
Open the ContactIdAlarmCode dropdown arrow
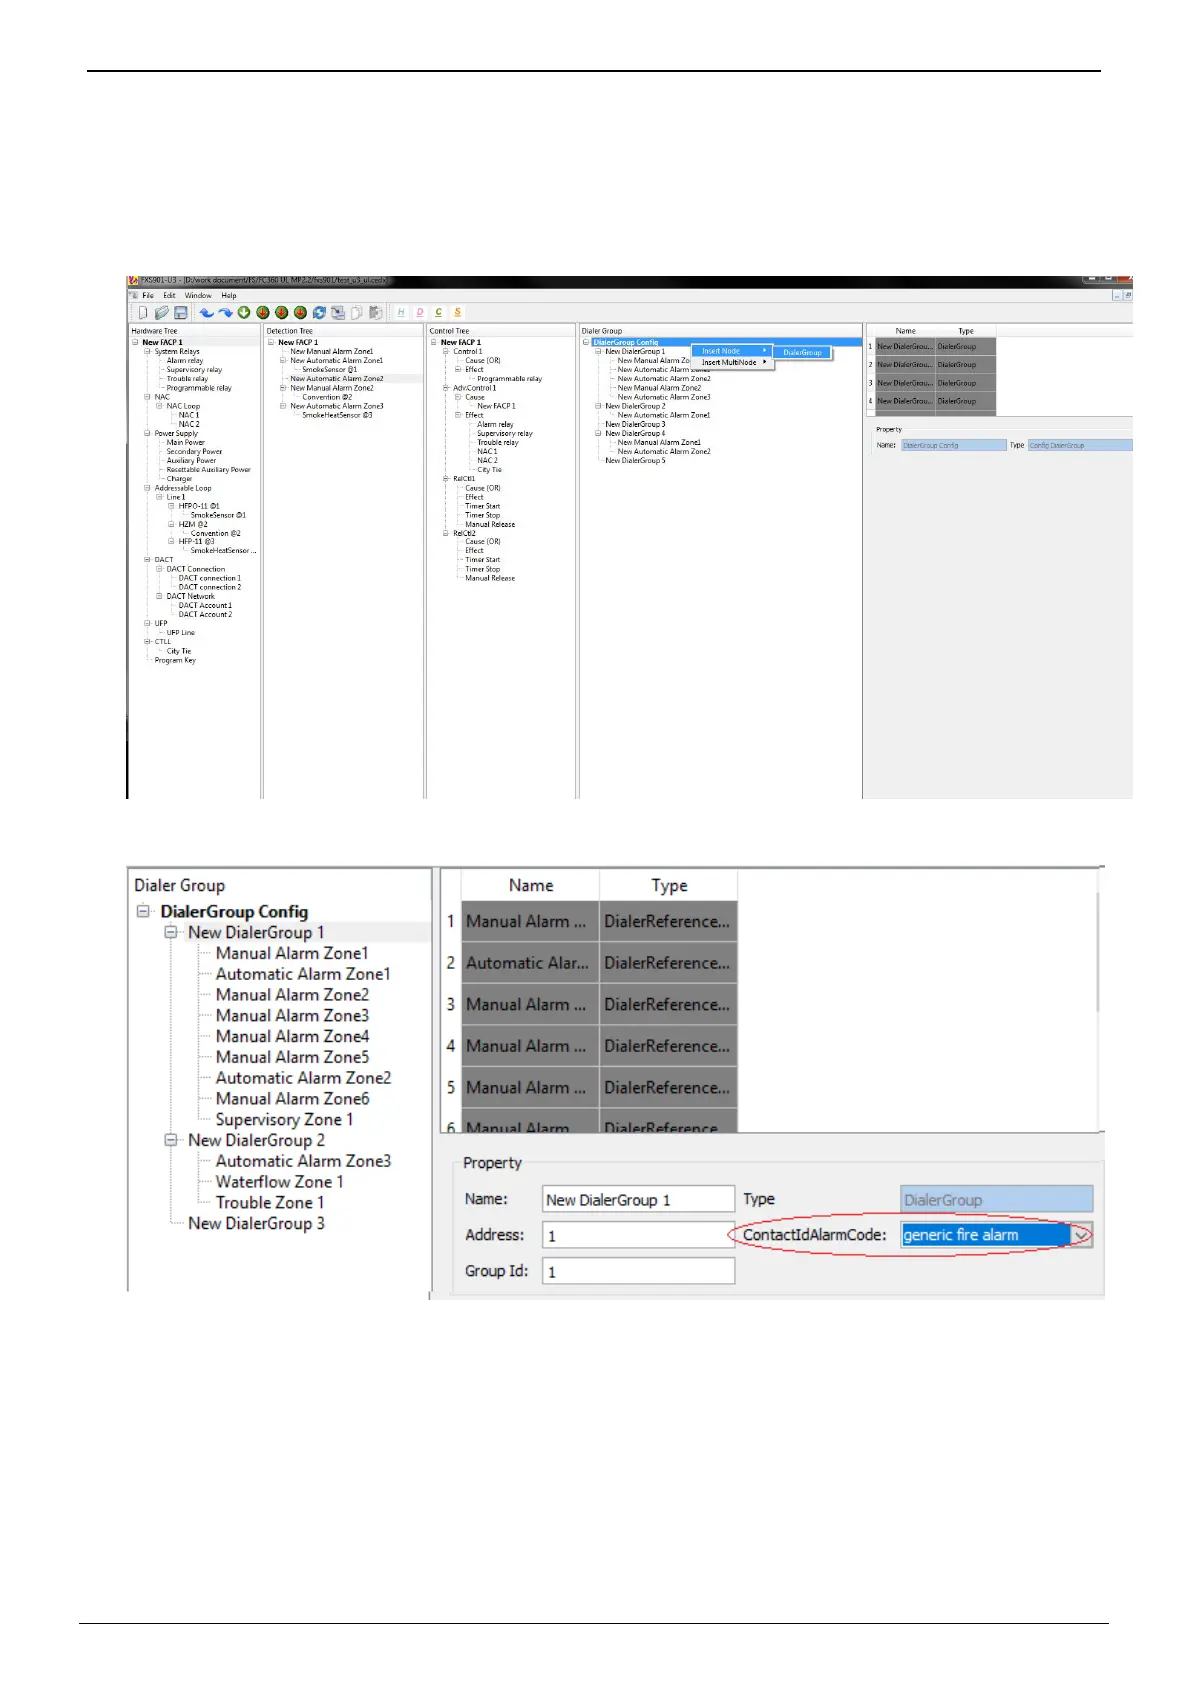1081,1235
